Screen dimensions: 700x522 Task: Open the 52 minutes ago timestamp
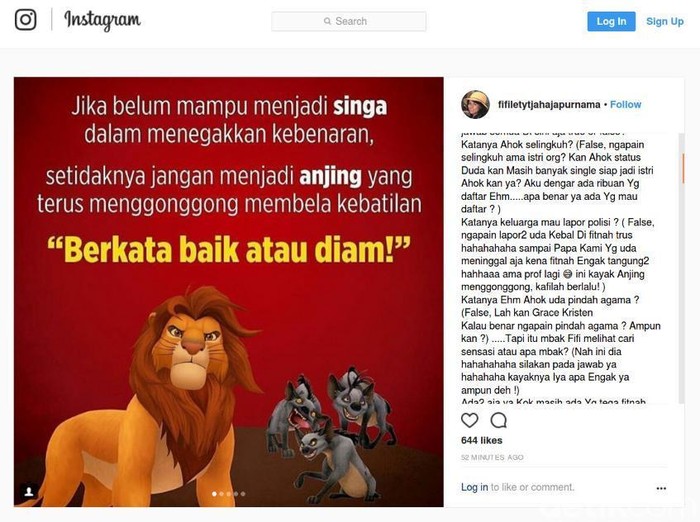click(492, 457)
